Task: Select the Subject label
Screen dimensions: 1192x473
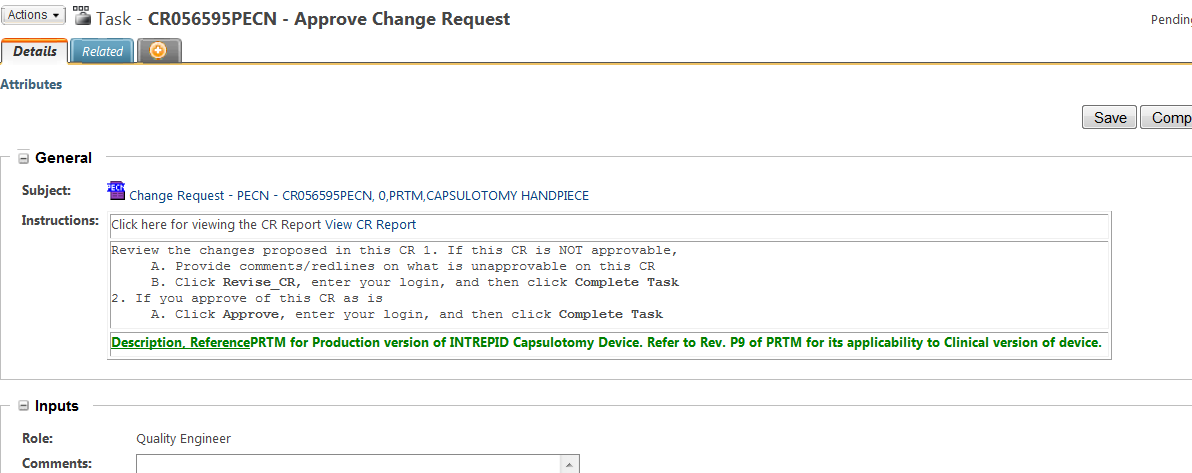Action: pyautogui.click(x=46, y=190)
